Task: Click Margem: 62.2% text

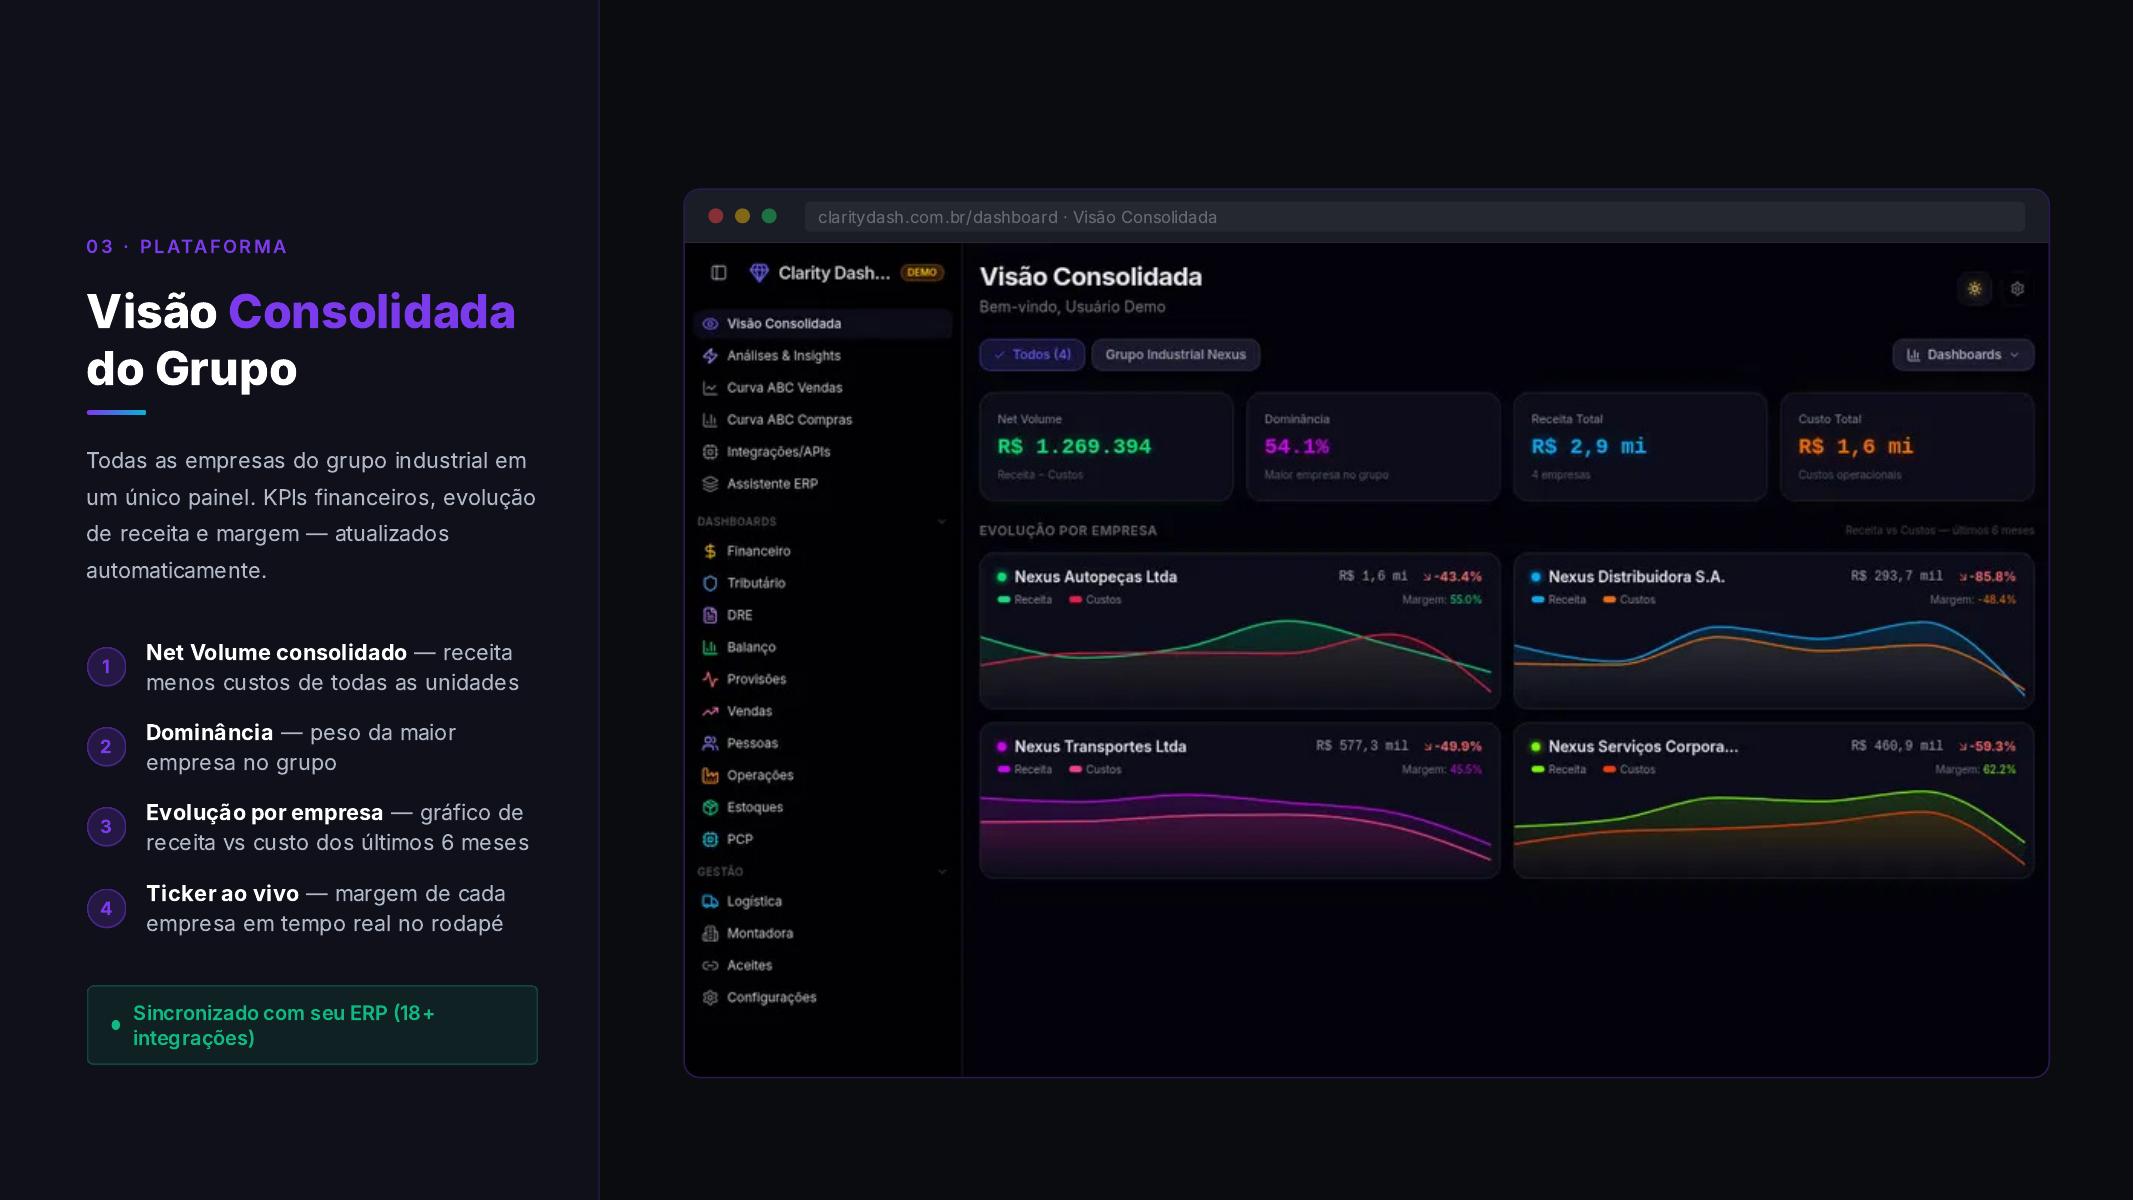Action: tap(1975, 770)
